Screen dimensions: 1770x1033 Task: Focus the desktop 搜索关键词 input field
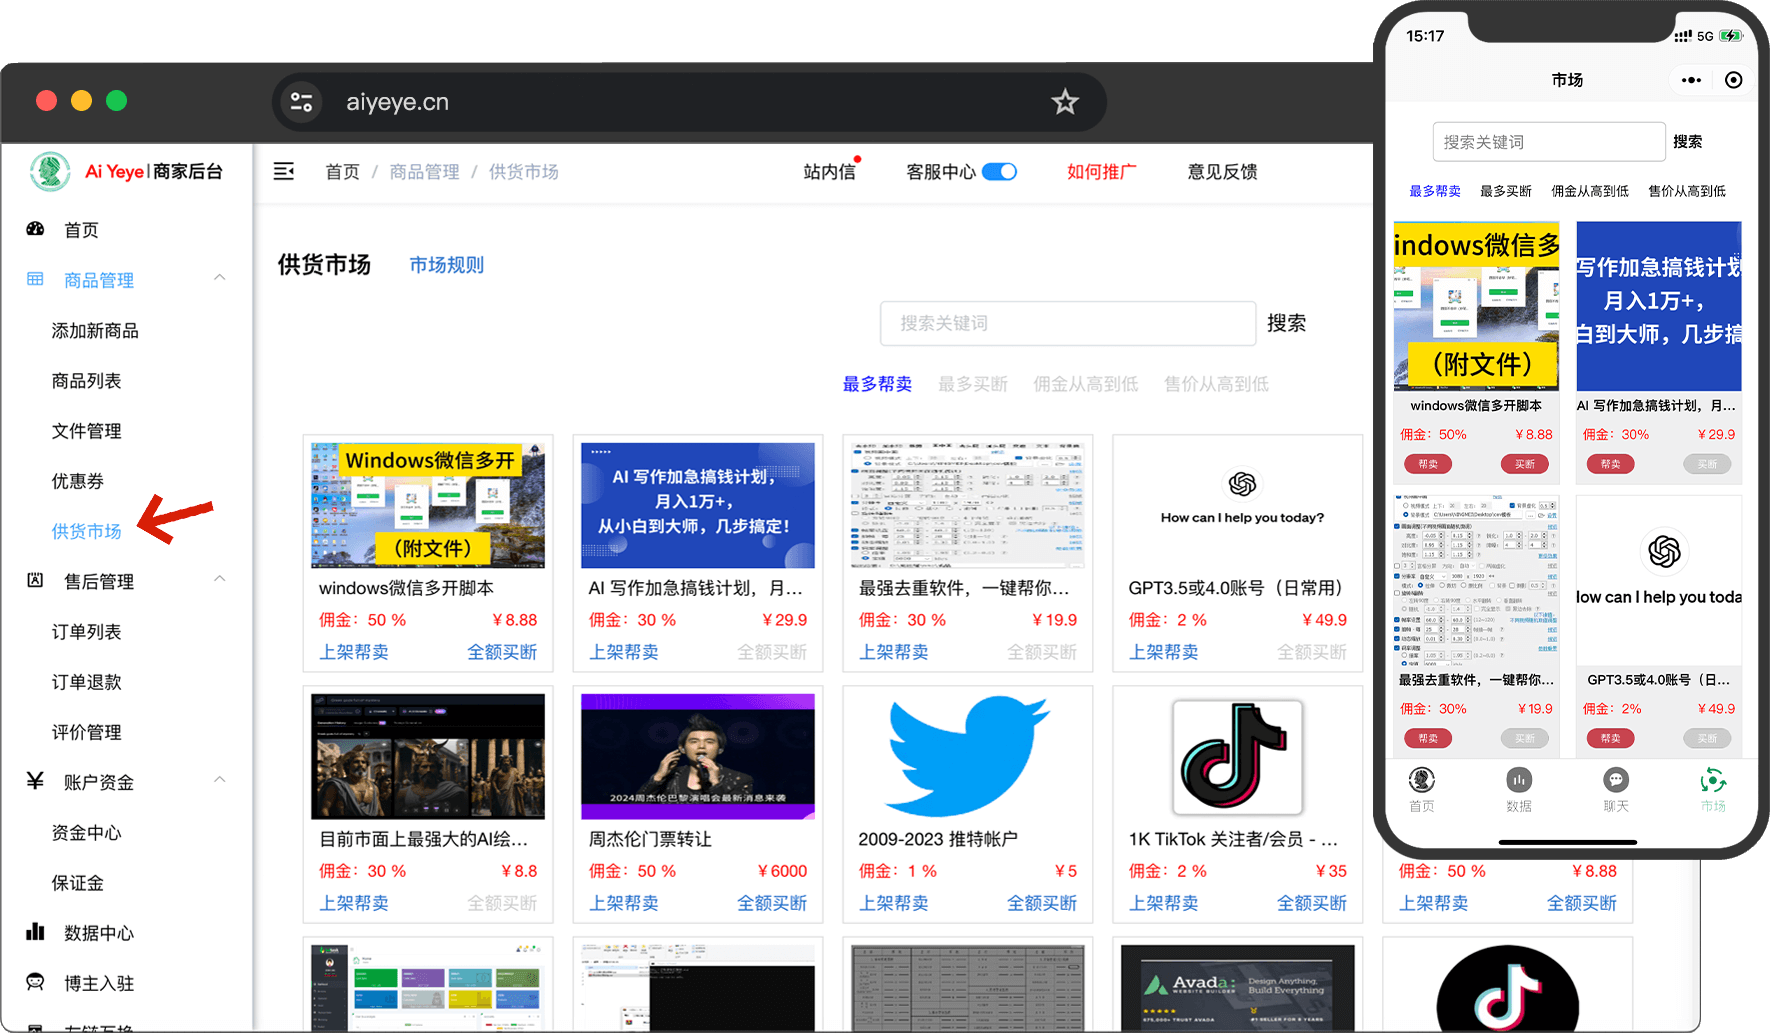point(1068,323)
